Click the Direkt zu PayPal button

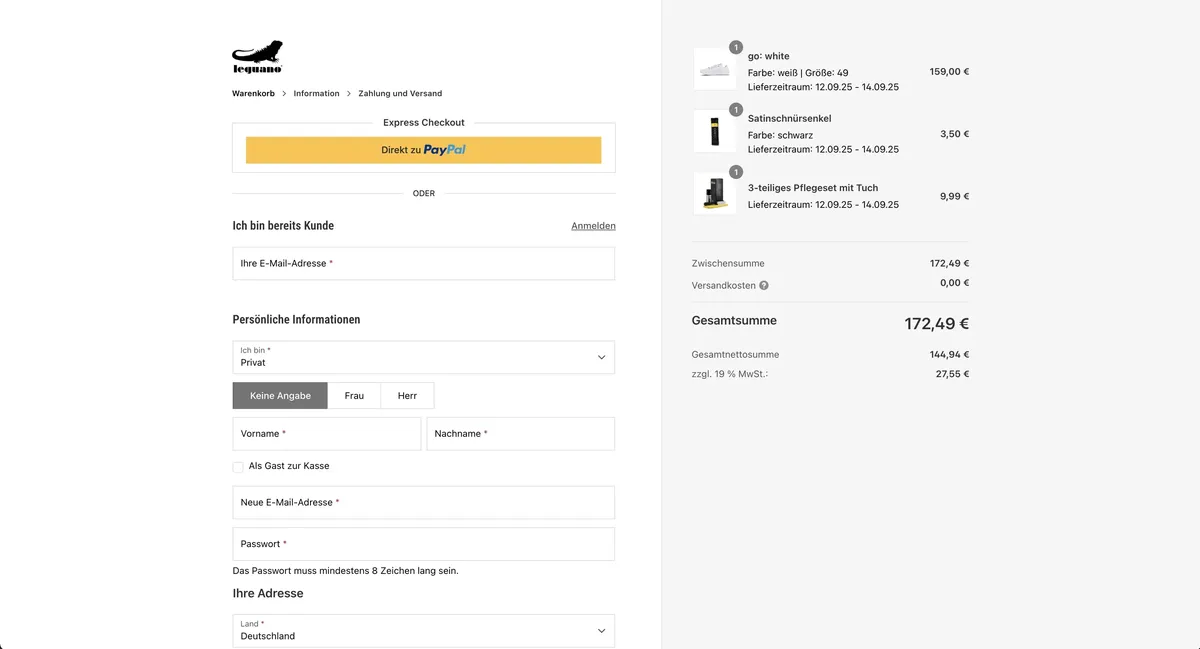(424, 150)
